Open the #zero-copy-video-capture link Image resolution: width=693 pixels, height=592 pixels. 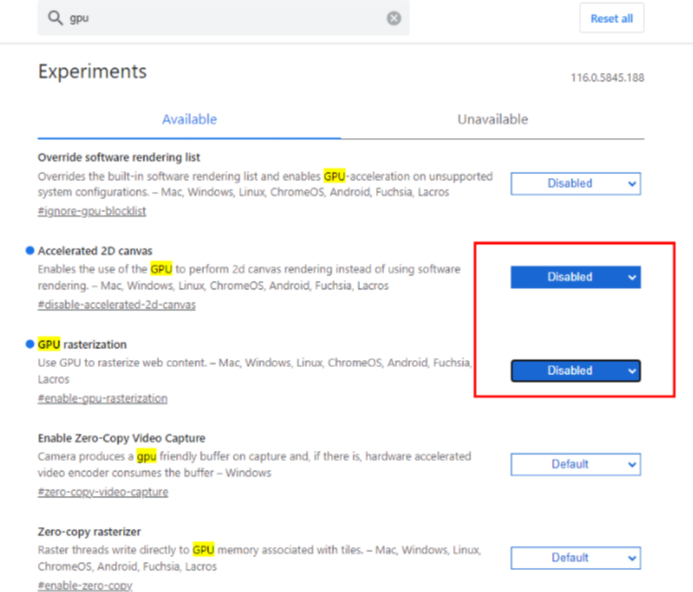pos(103,492)
